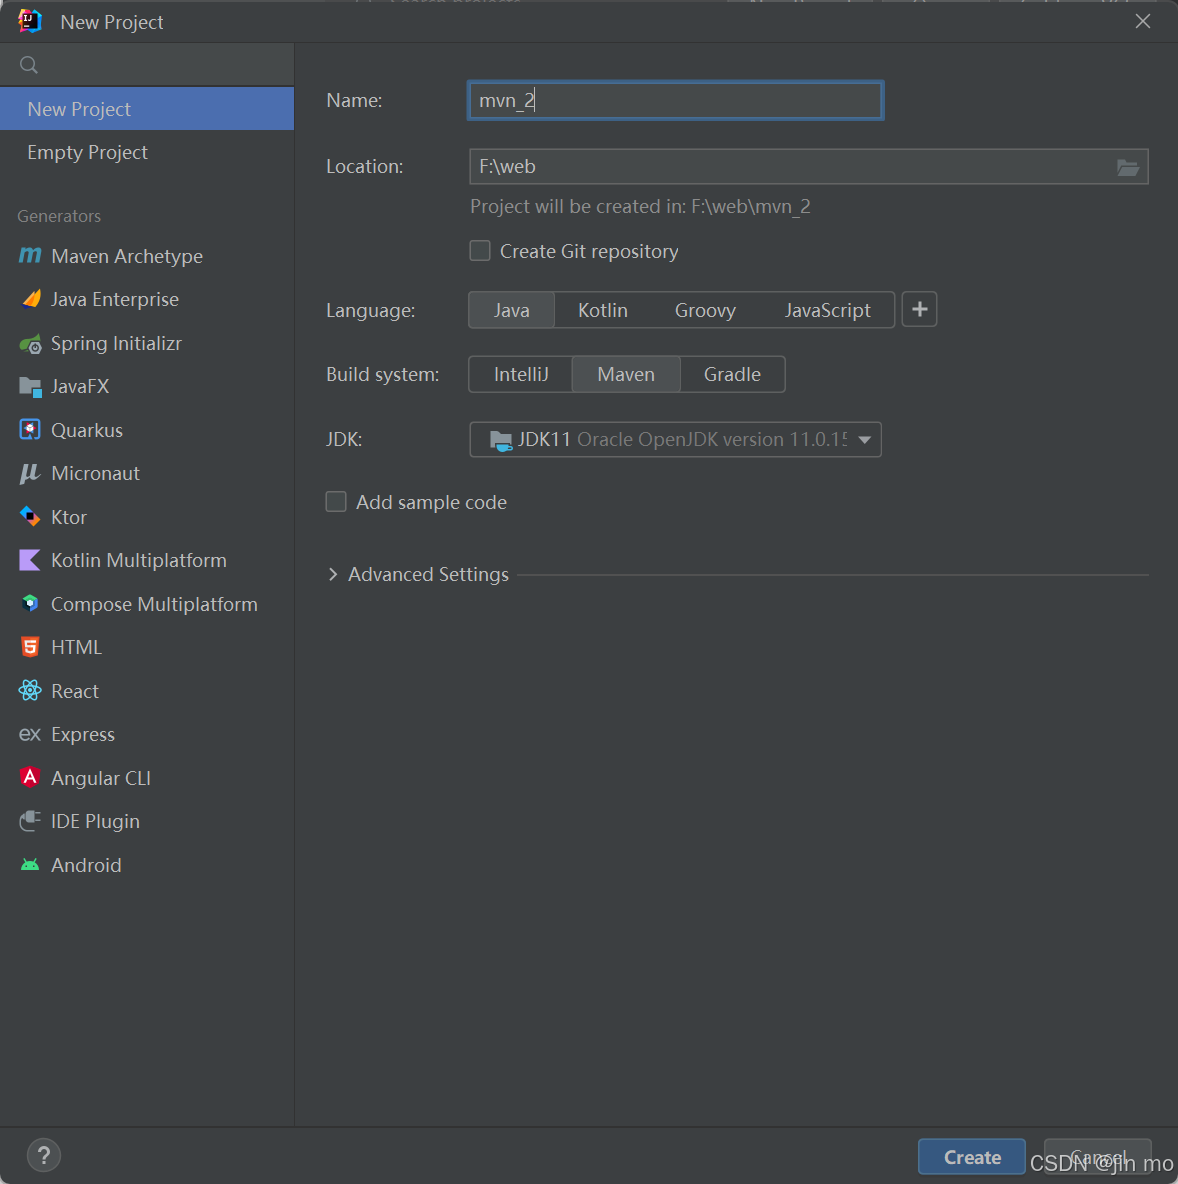
Task: Choose Maven build system
Action: 626,375
